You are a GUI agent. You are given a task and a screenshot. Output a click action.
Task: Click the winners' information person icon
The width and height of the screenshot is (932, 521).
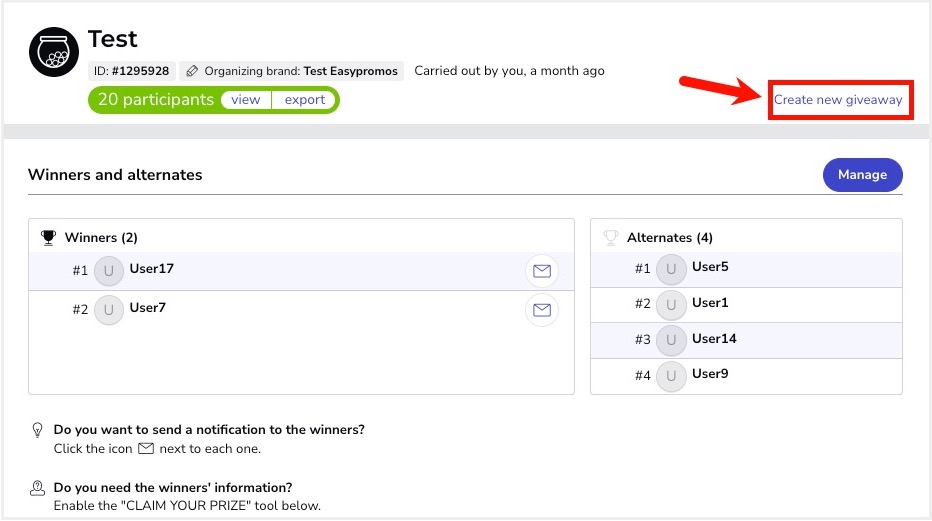pos(37,488)
